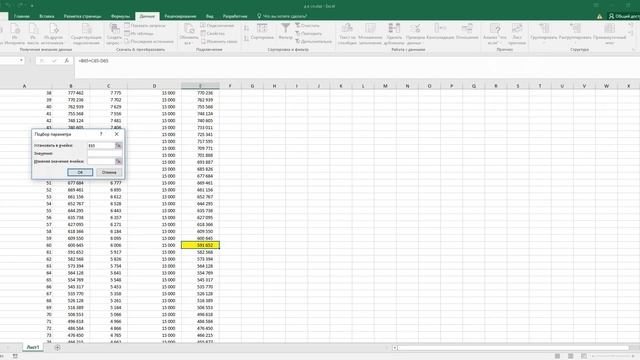Click the Фильтр funnel icon
This screenshot has height=360, width=640.
285,31
